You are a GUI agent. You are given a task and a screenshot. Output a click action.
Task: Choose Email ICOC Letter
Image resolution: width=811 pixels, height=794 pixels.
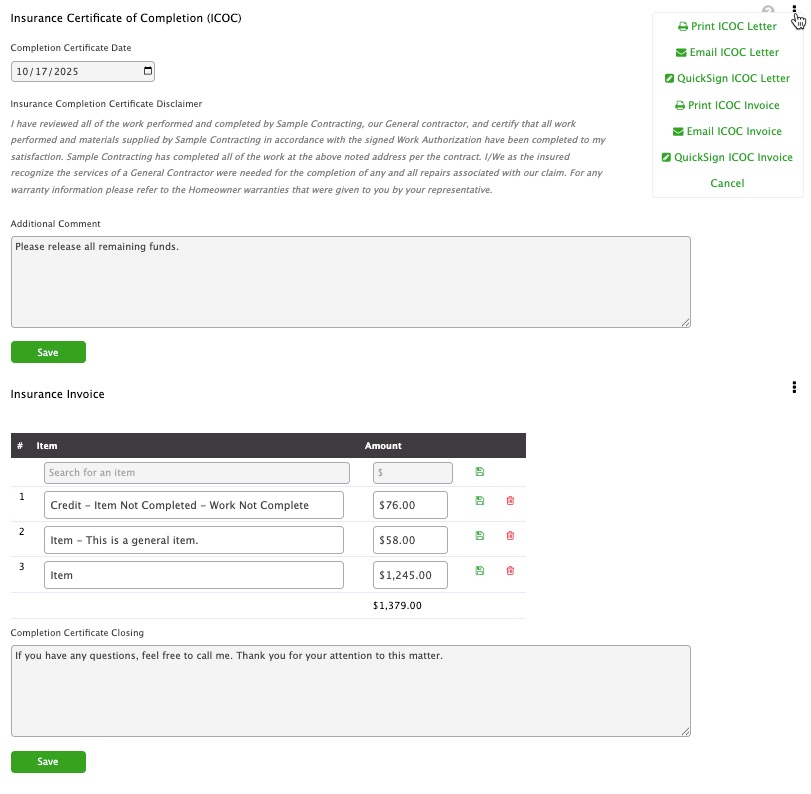[x=727, y=52]
